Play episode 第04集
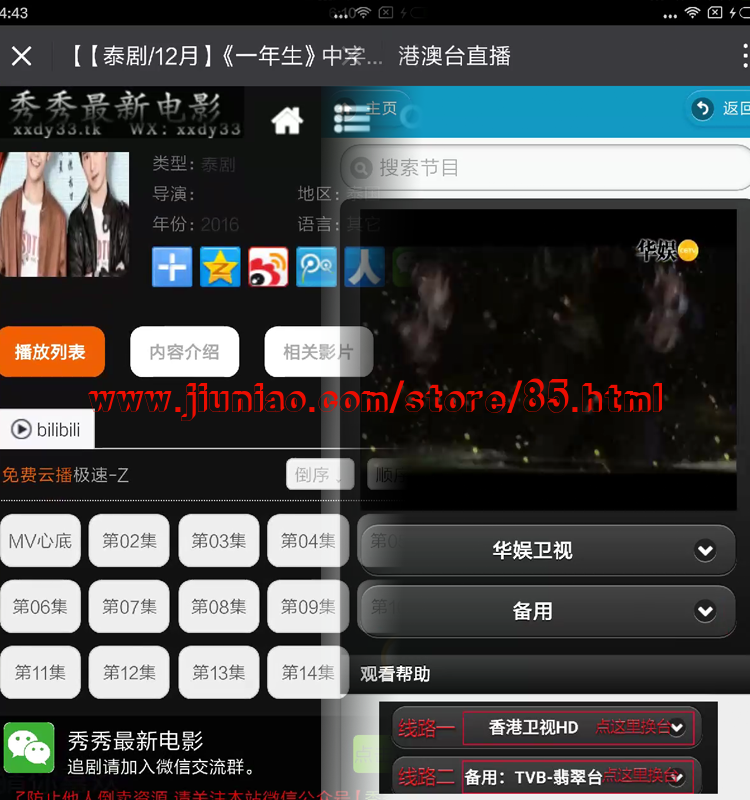The width and height of the screenshot is (750, 800). pos(308,541)
